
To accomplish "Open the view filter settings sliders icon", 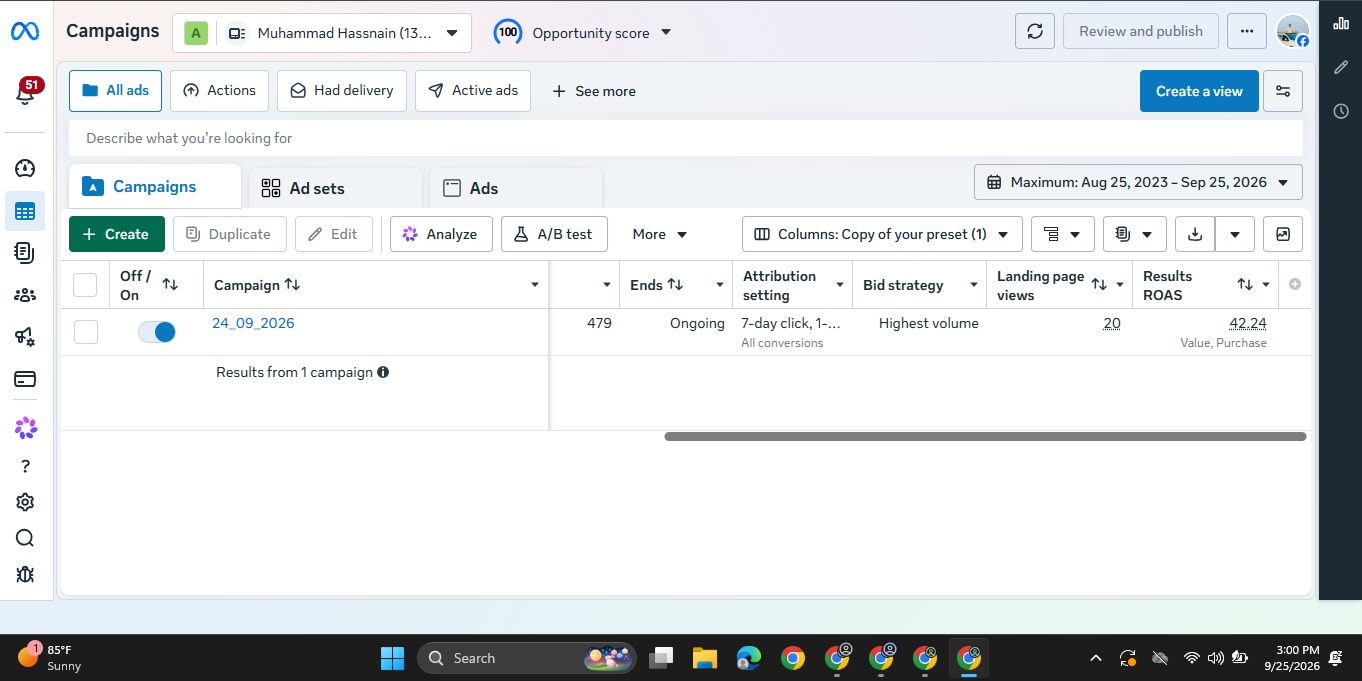I will coord(1283,91).
